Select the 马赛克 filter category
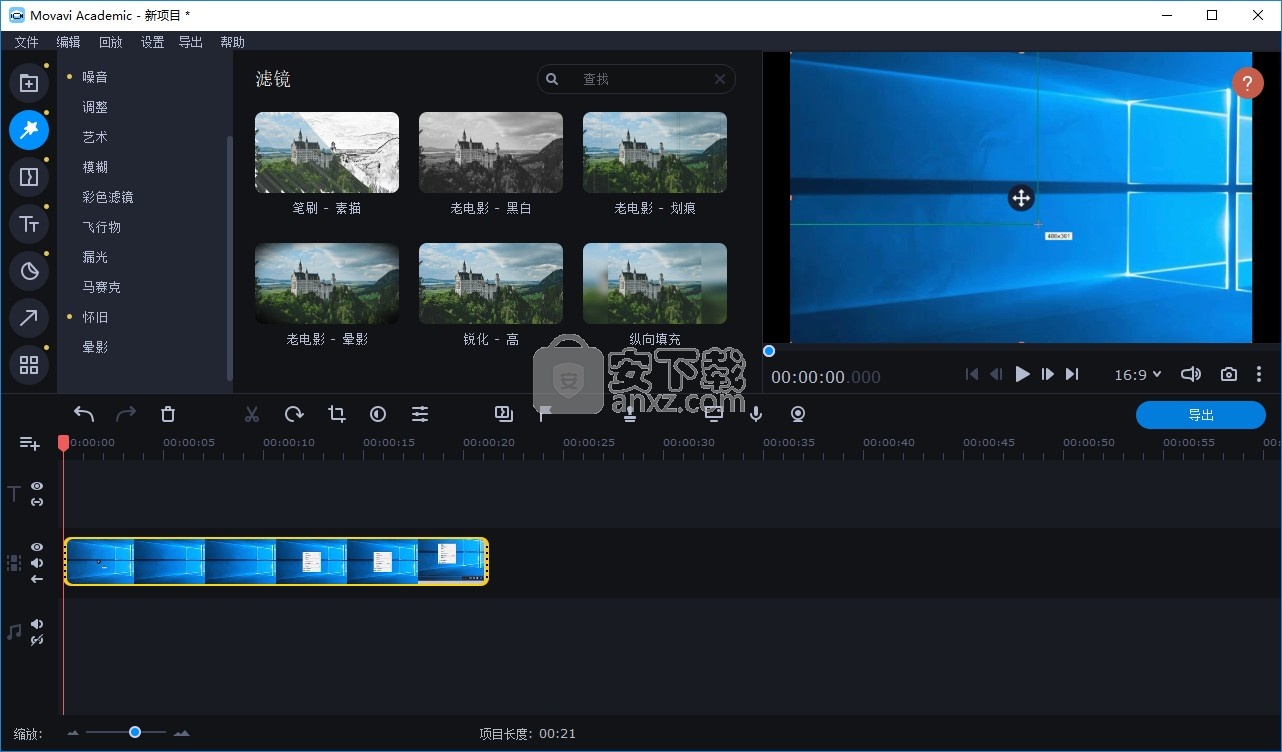This screenshot has height=752, width=1282. tap(101, 287)
